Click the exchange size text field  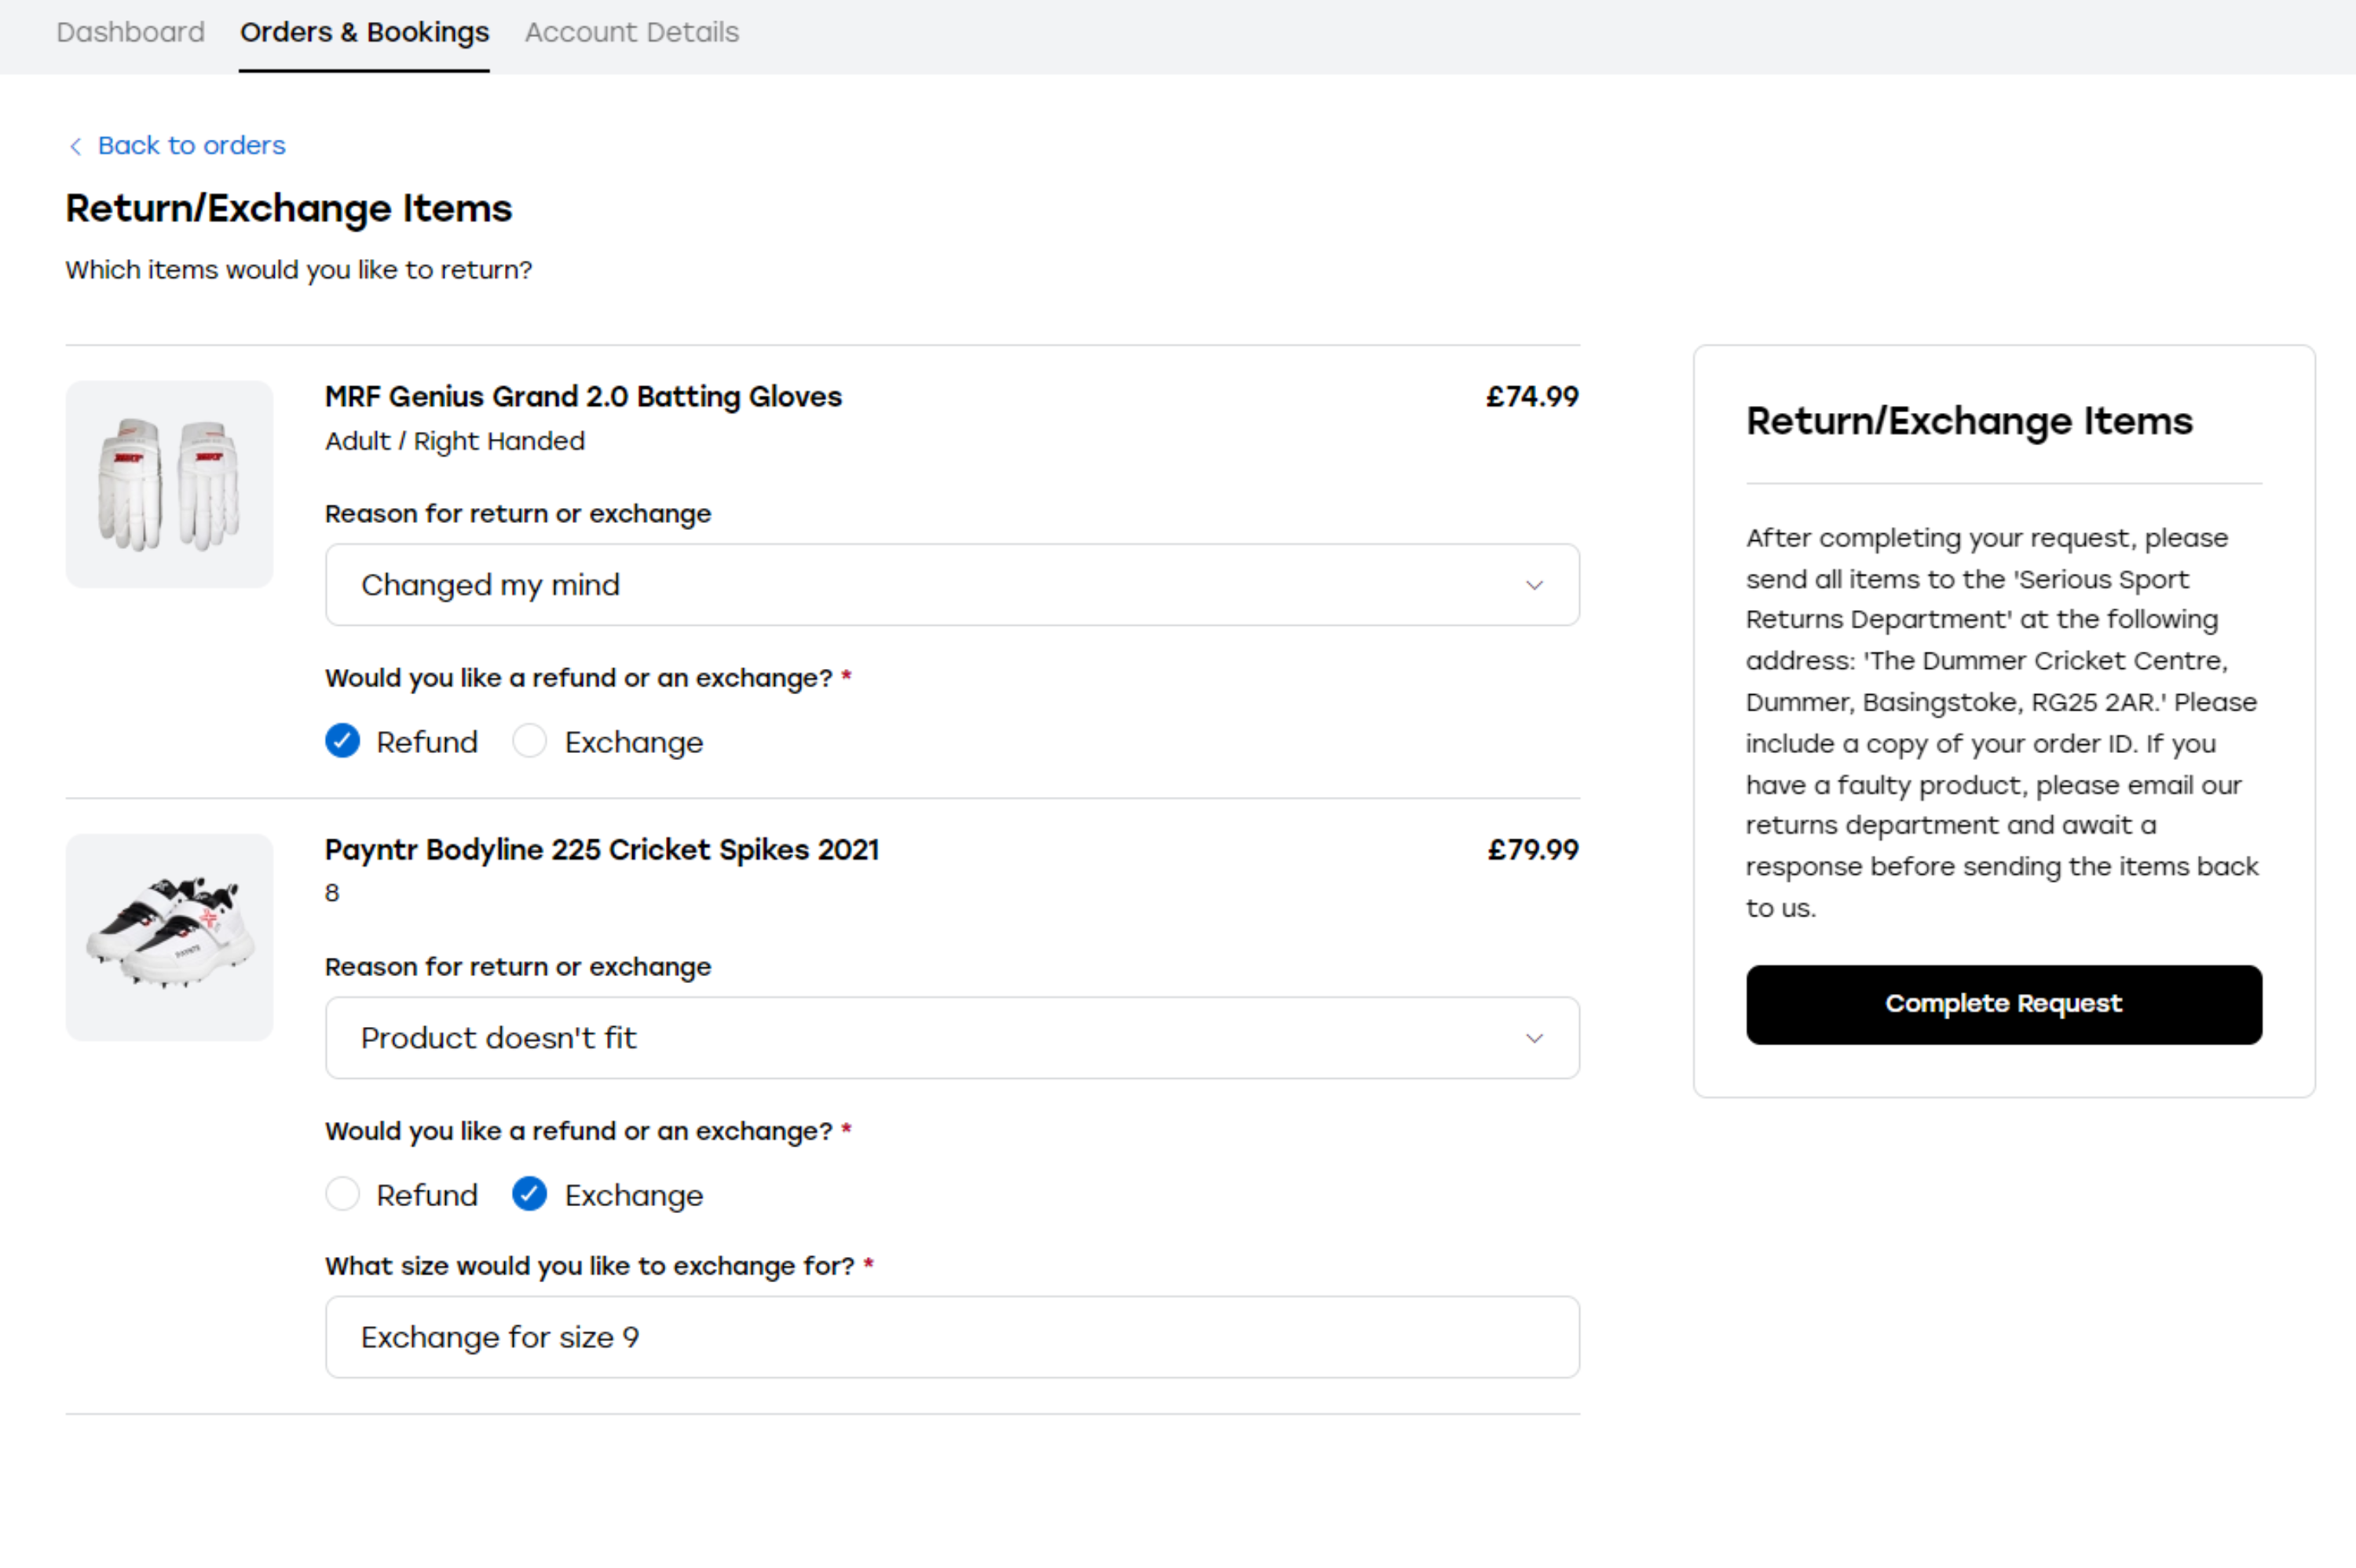[951, 1337]
